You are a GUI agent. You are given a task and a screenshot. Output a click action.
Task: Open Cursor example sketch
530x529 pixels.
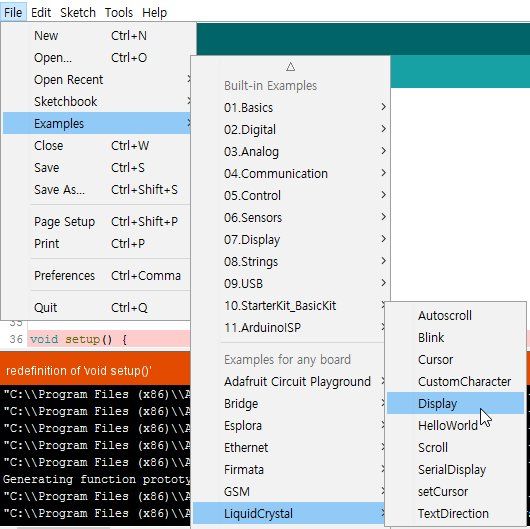pyautogui.click(x=455, y=359)
